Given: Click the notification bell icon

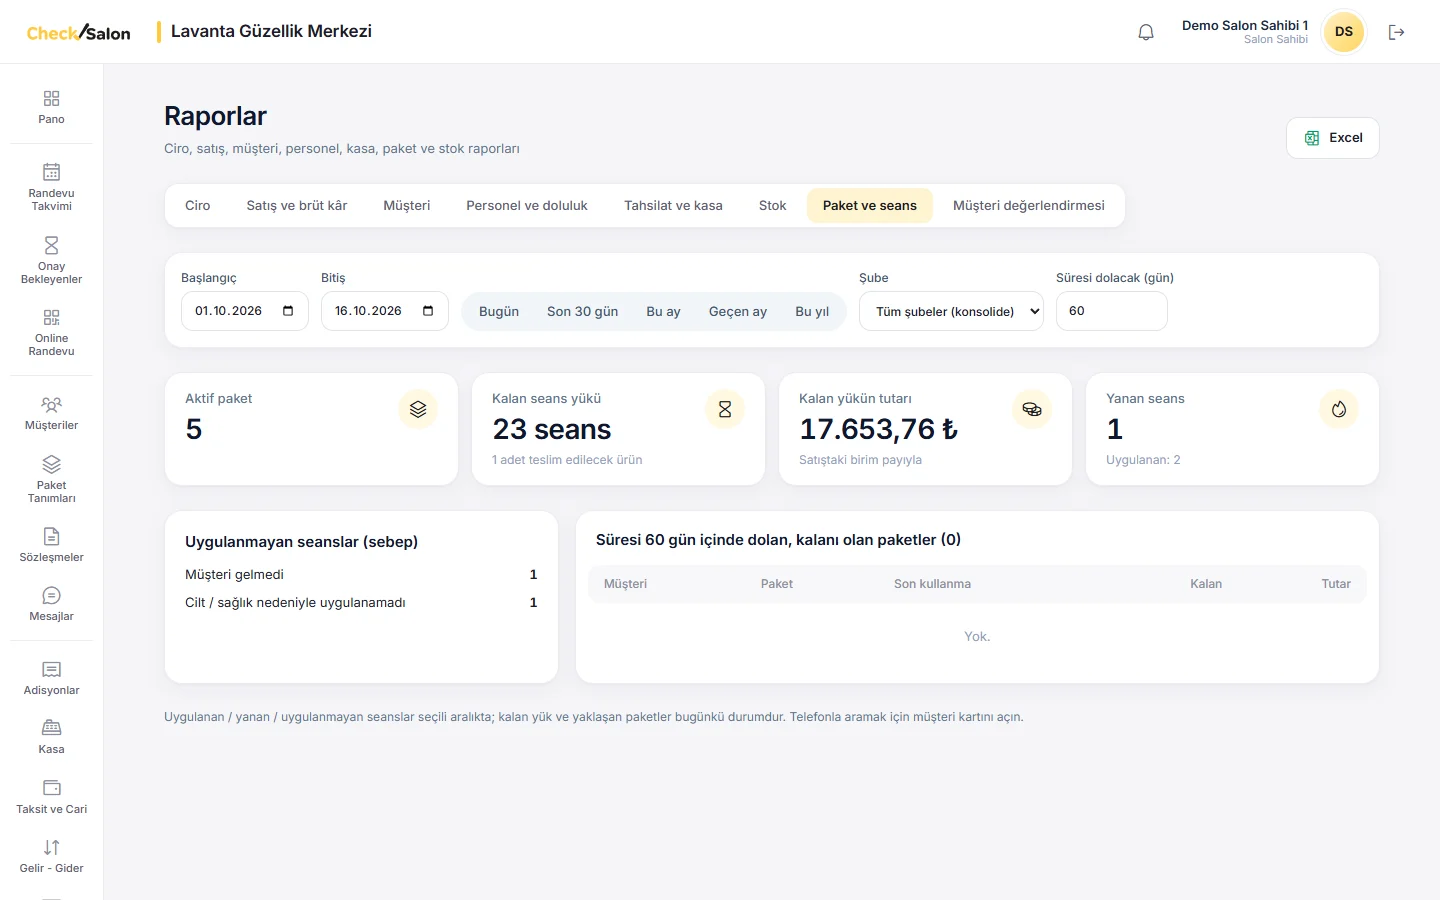Looking at the screenshot, I should (x=1146, y=32).
